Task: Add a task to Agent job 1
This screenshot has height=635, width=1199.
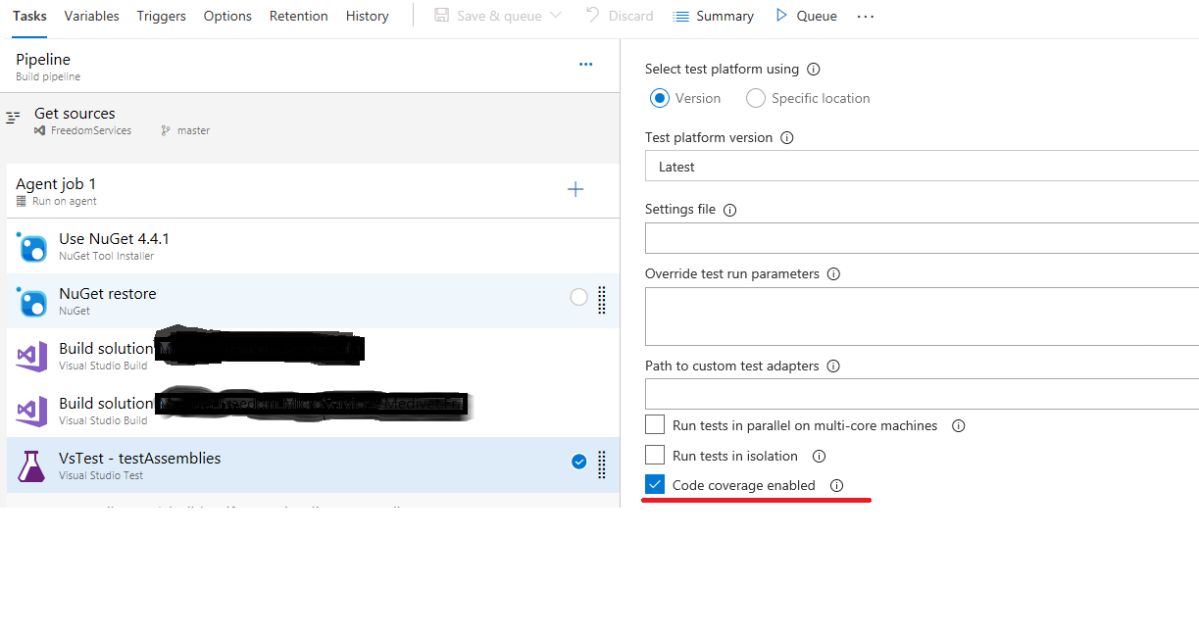Action: [x=575, y=190]
